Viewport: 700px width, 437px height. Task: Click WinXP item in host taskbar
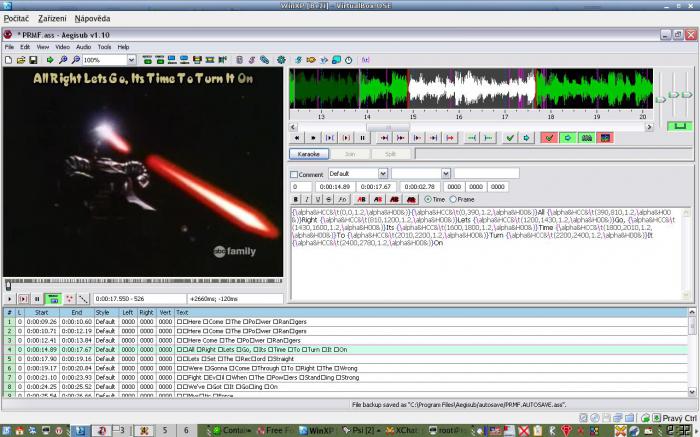point(317,430)
